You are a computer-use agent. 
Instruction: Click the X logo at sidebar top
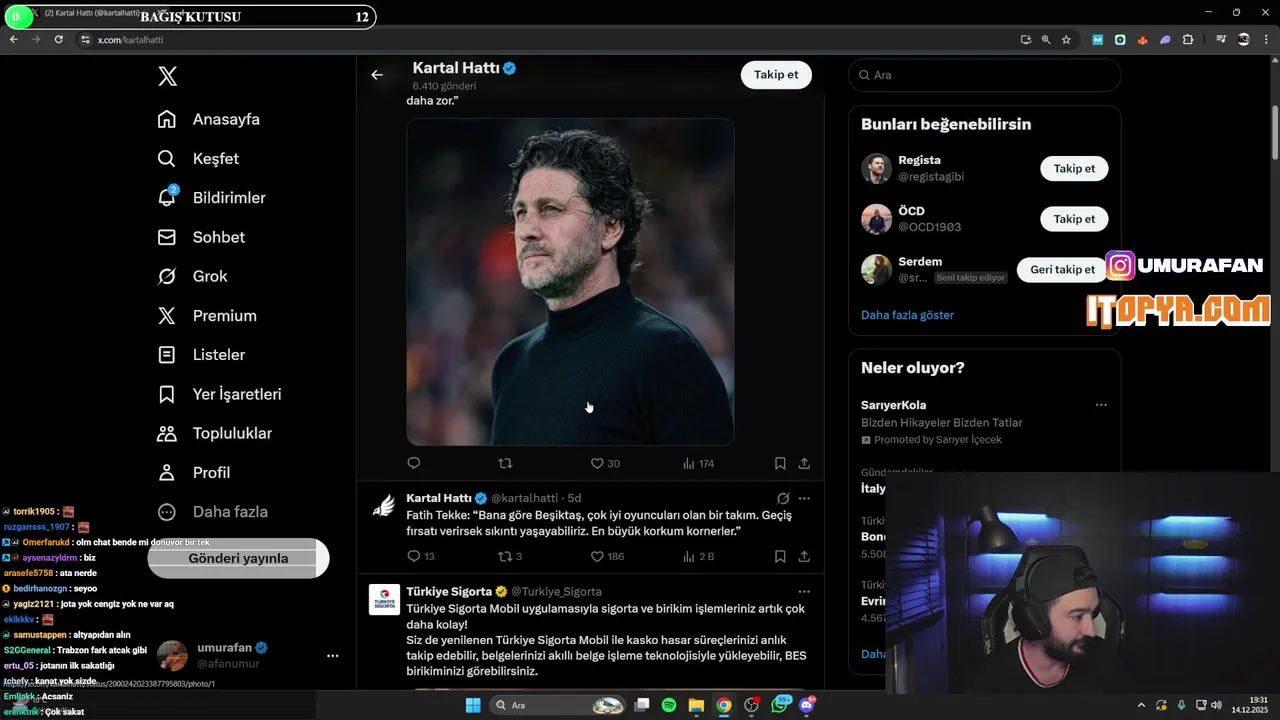167,76
